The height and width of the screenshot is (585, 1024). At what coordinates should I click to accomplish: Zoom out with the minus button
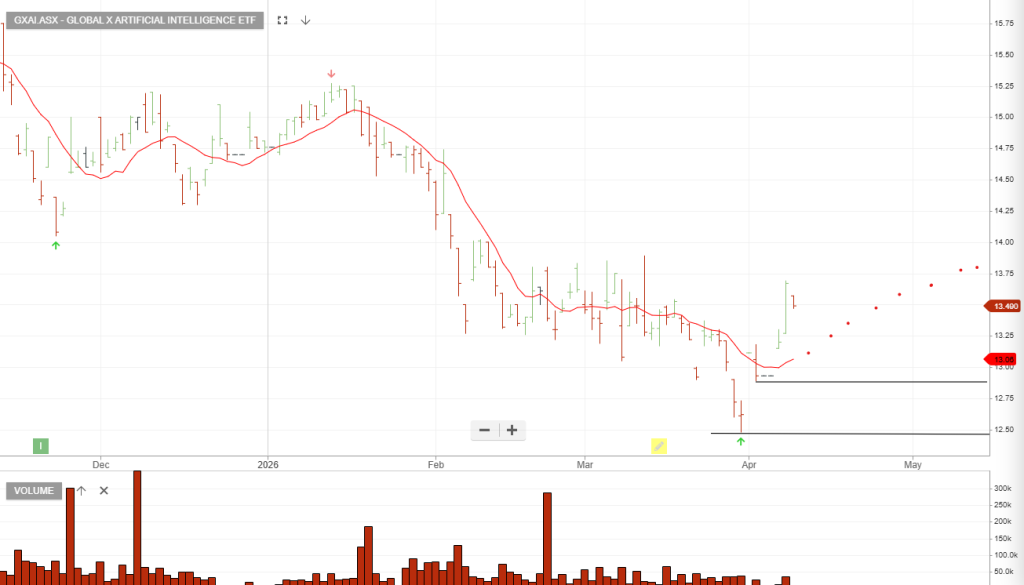coord(485,430)
